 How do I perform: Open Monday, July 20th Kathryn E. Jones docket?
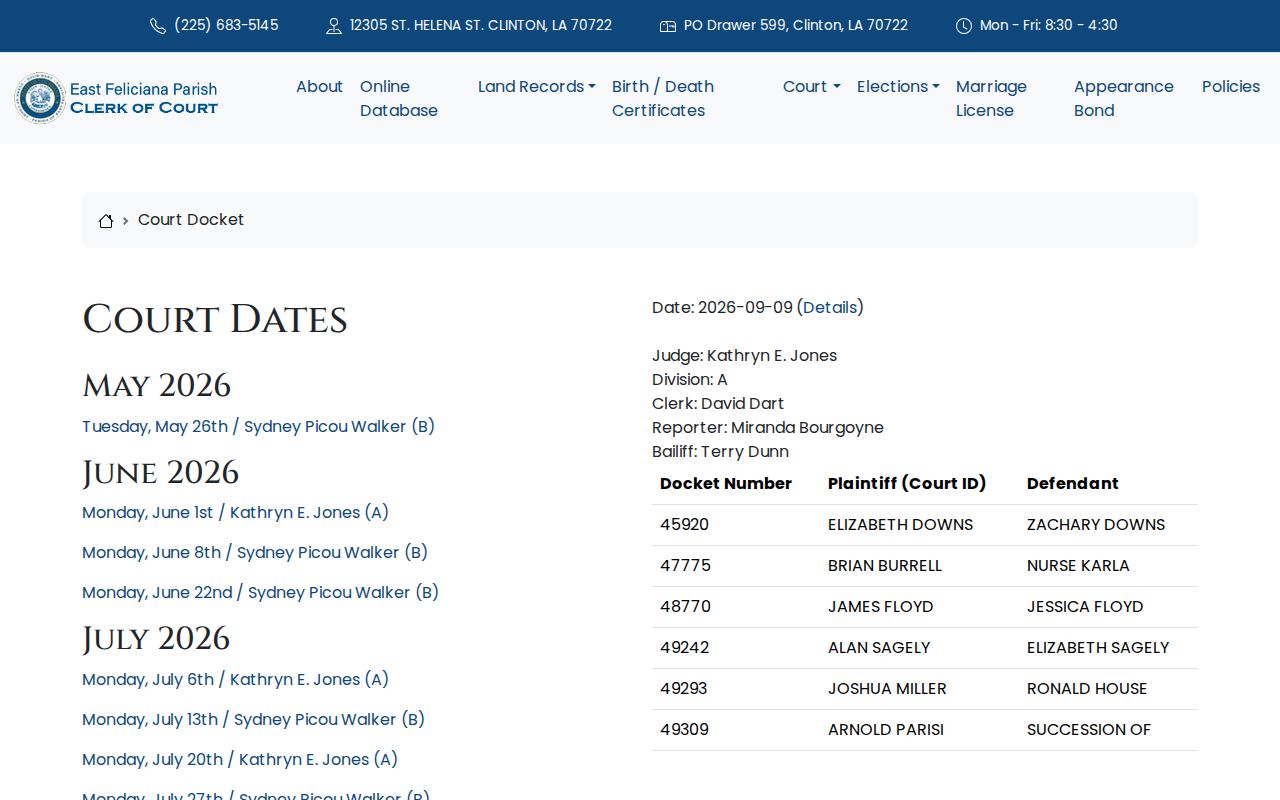[x=240, y=760]
